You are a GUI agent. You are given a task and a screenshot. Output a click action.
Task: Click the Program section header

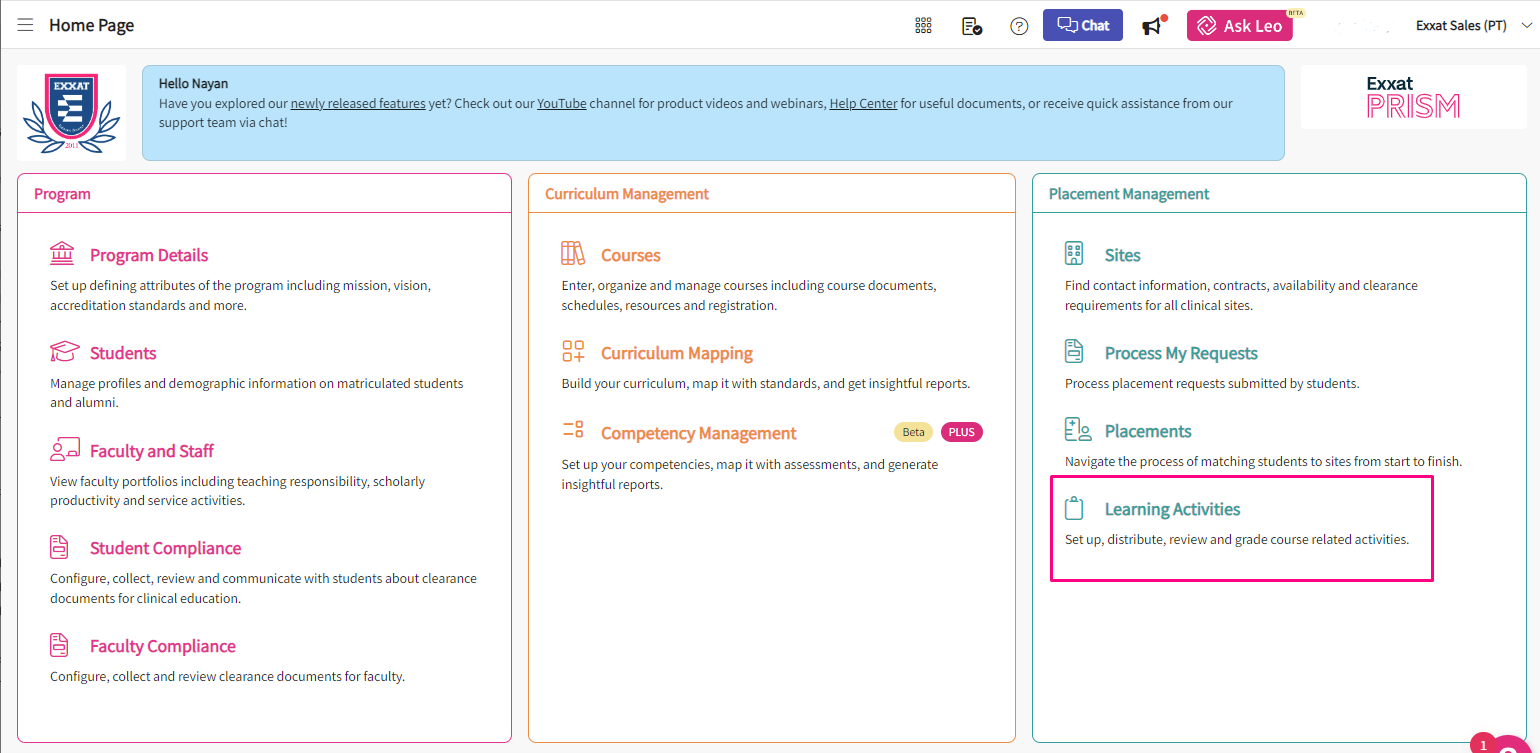coord(62,194)
